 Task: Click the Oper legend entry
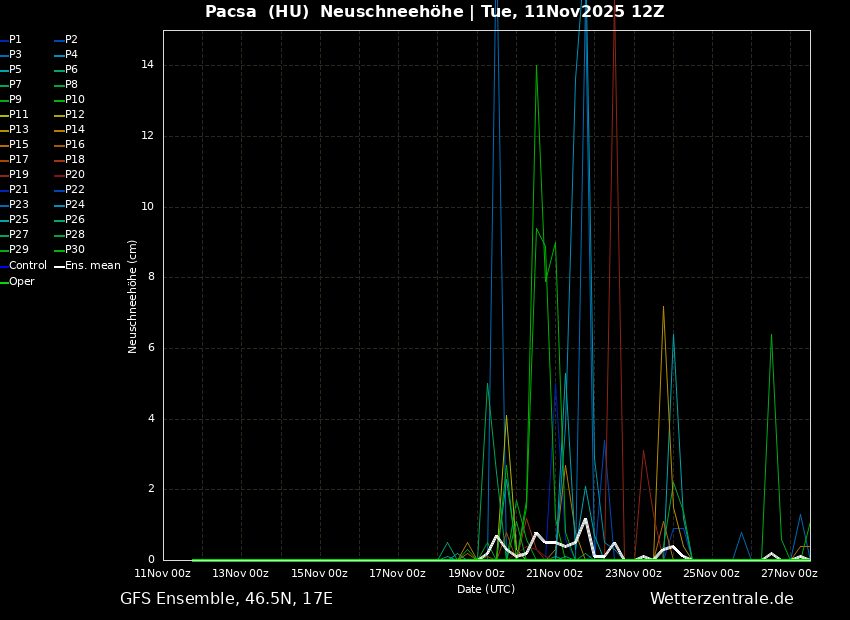tap(21, 282)
